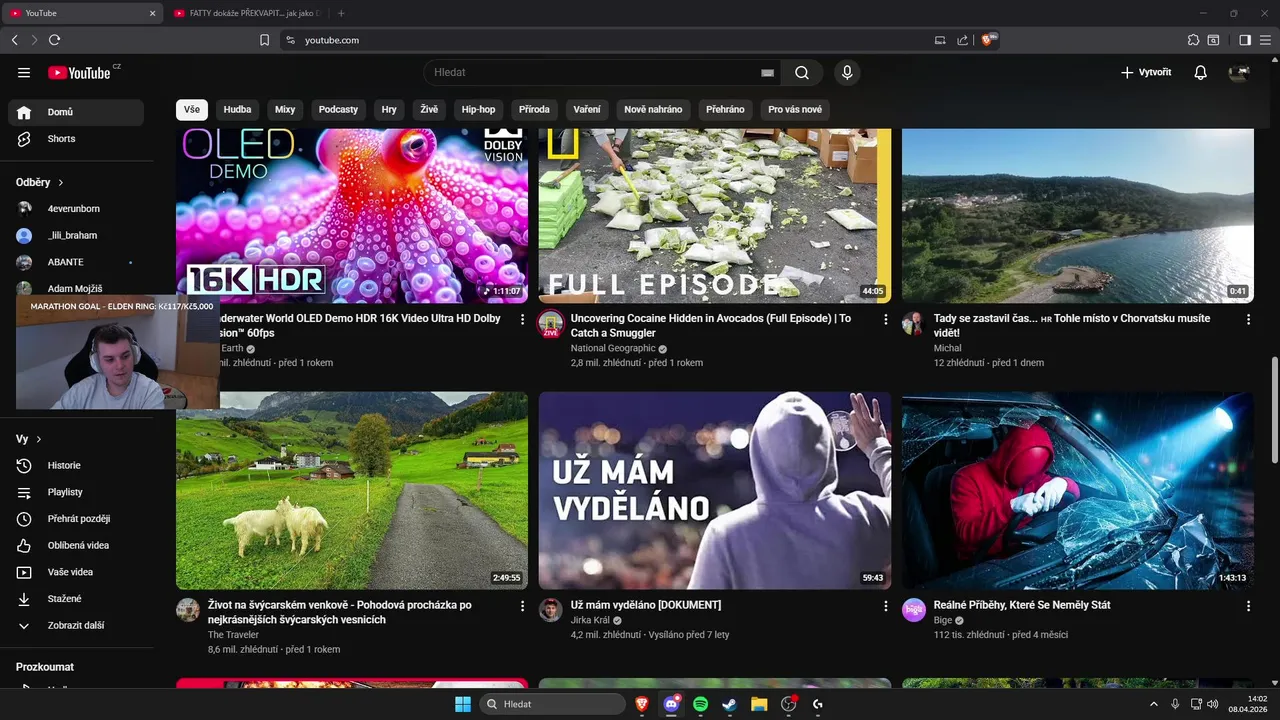Reload the page with browser refresh button

[54, 40]
